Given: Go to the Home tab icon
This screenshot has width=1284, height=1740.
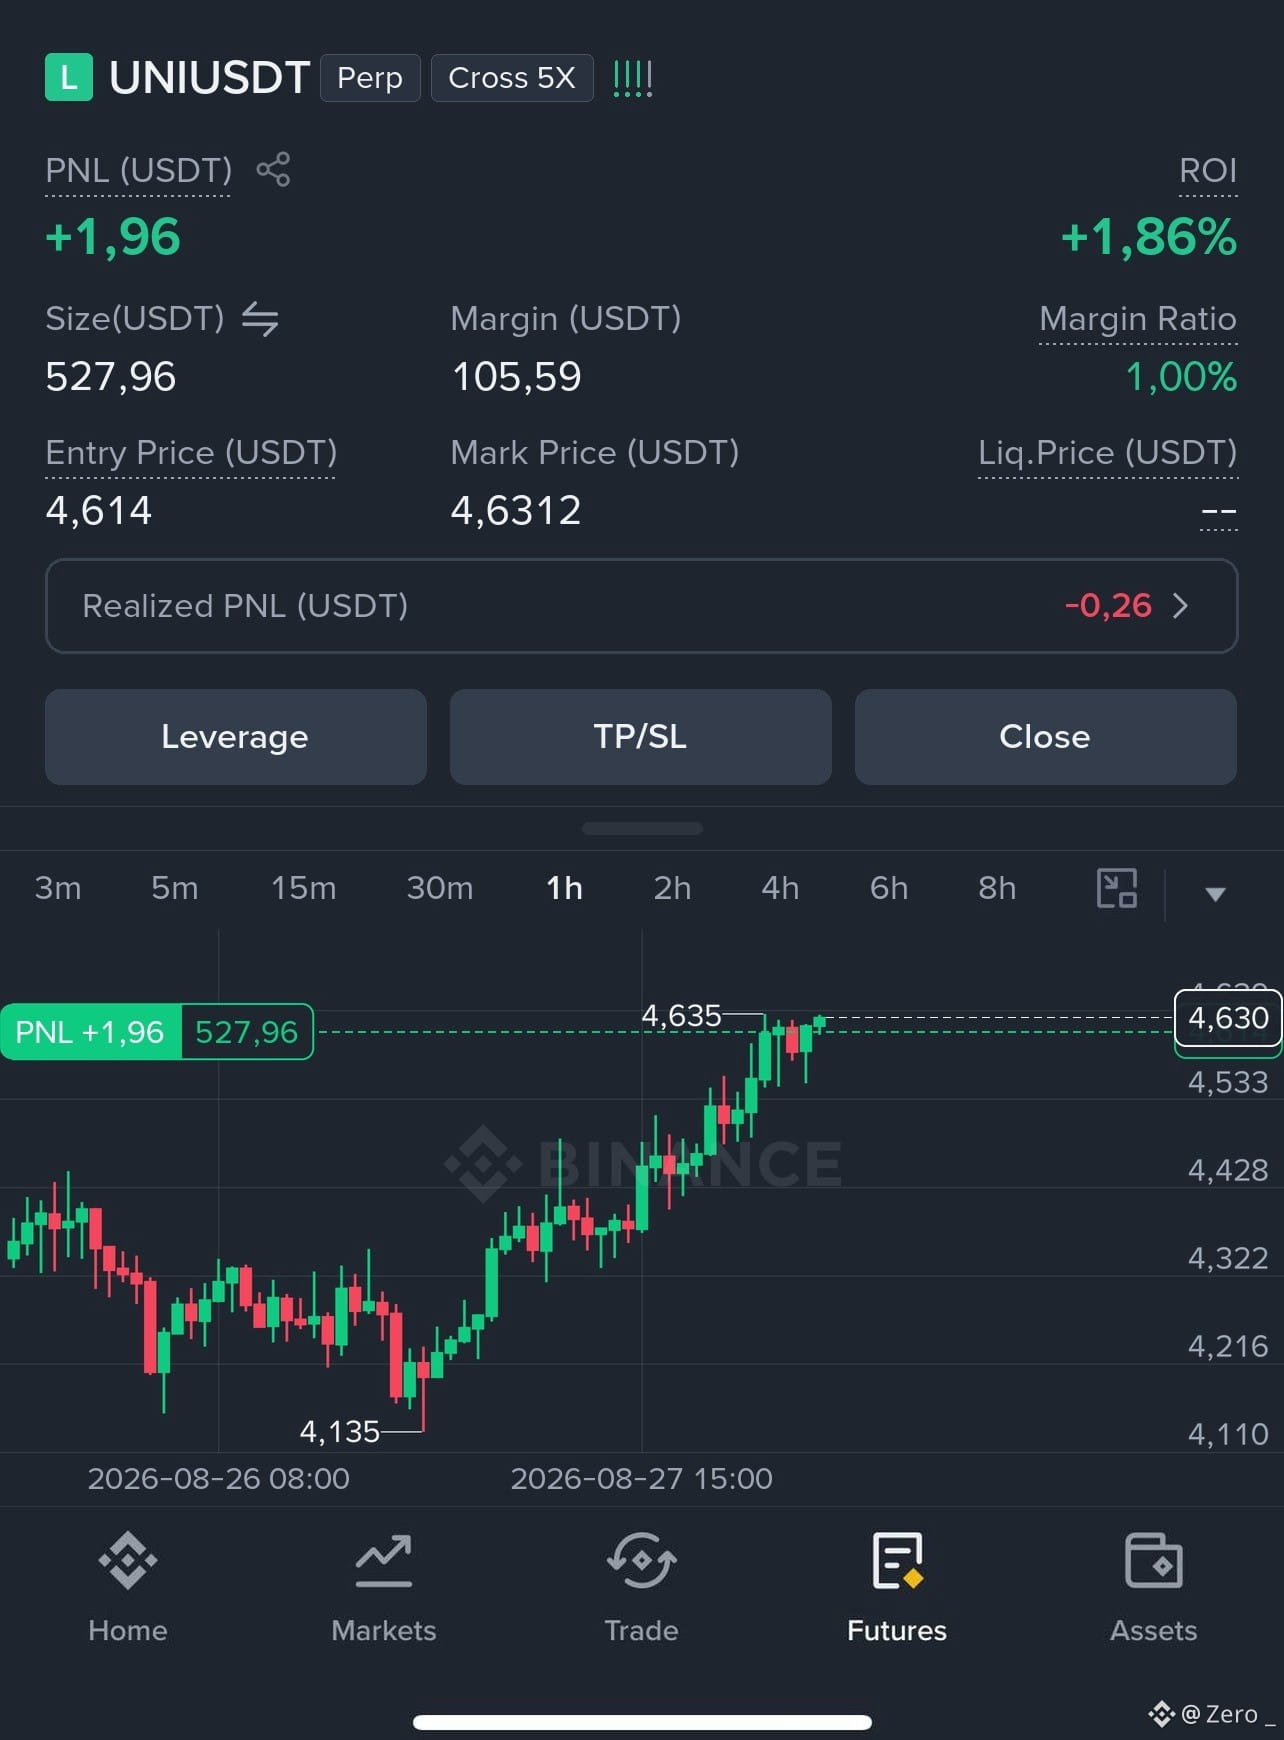Looking at the screenshot, I should 128,1561.
